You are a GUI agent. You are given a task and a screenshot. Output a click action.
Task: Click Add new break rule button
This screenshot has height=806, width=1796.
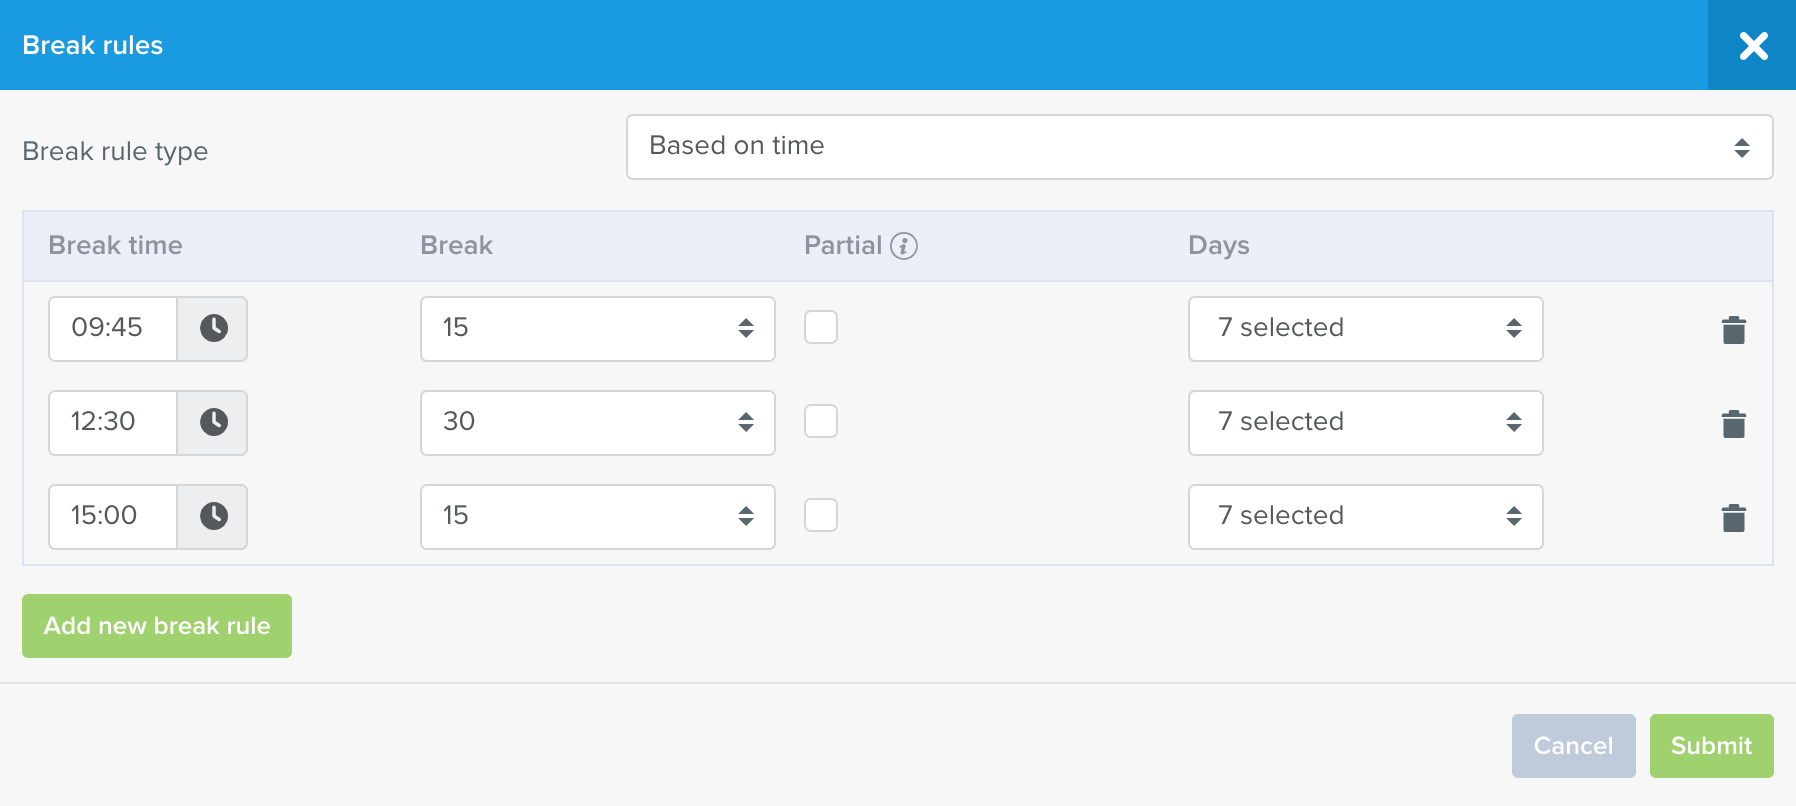[x=157, y=626]
